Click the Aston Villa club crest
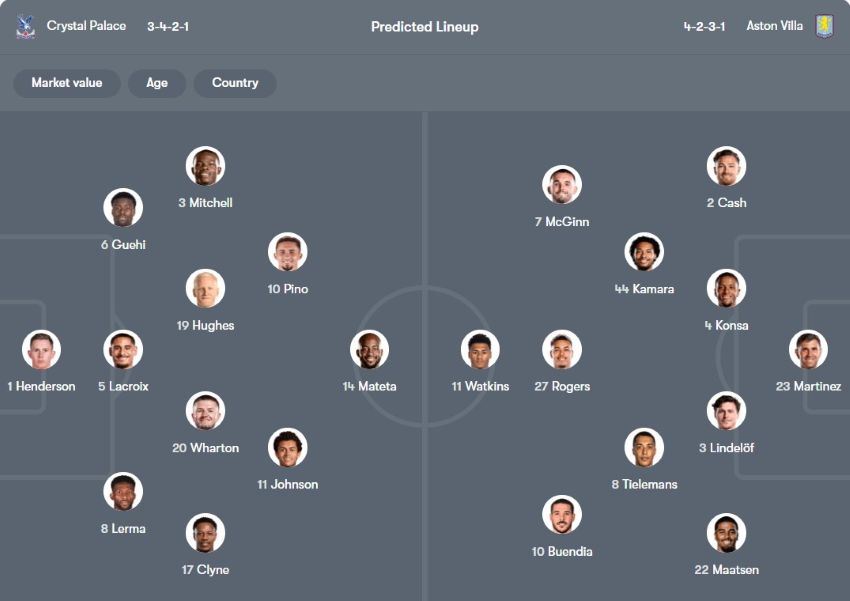Screen dimensions: 850x601 pyautogui.click(x=824, y=27)
